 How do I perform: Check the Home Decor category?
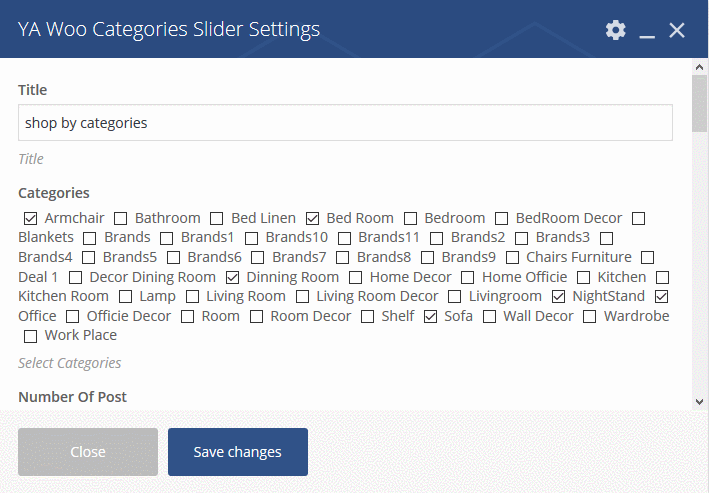pyautogui.click(x=356, y=277)
